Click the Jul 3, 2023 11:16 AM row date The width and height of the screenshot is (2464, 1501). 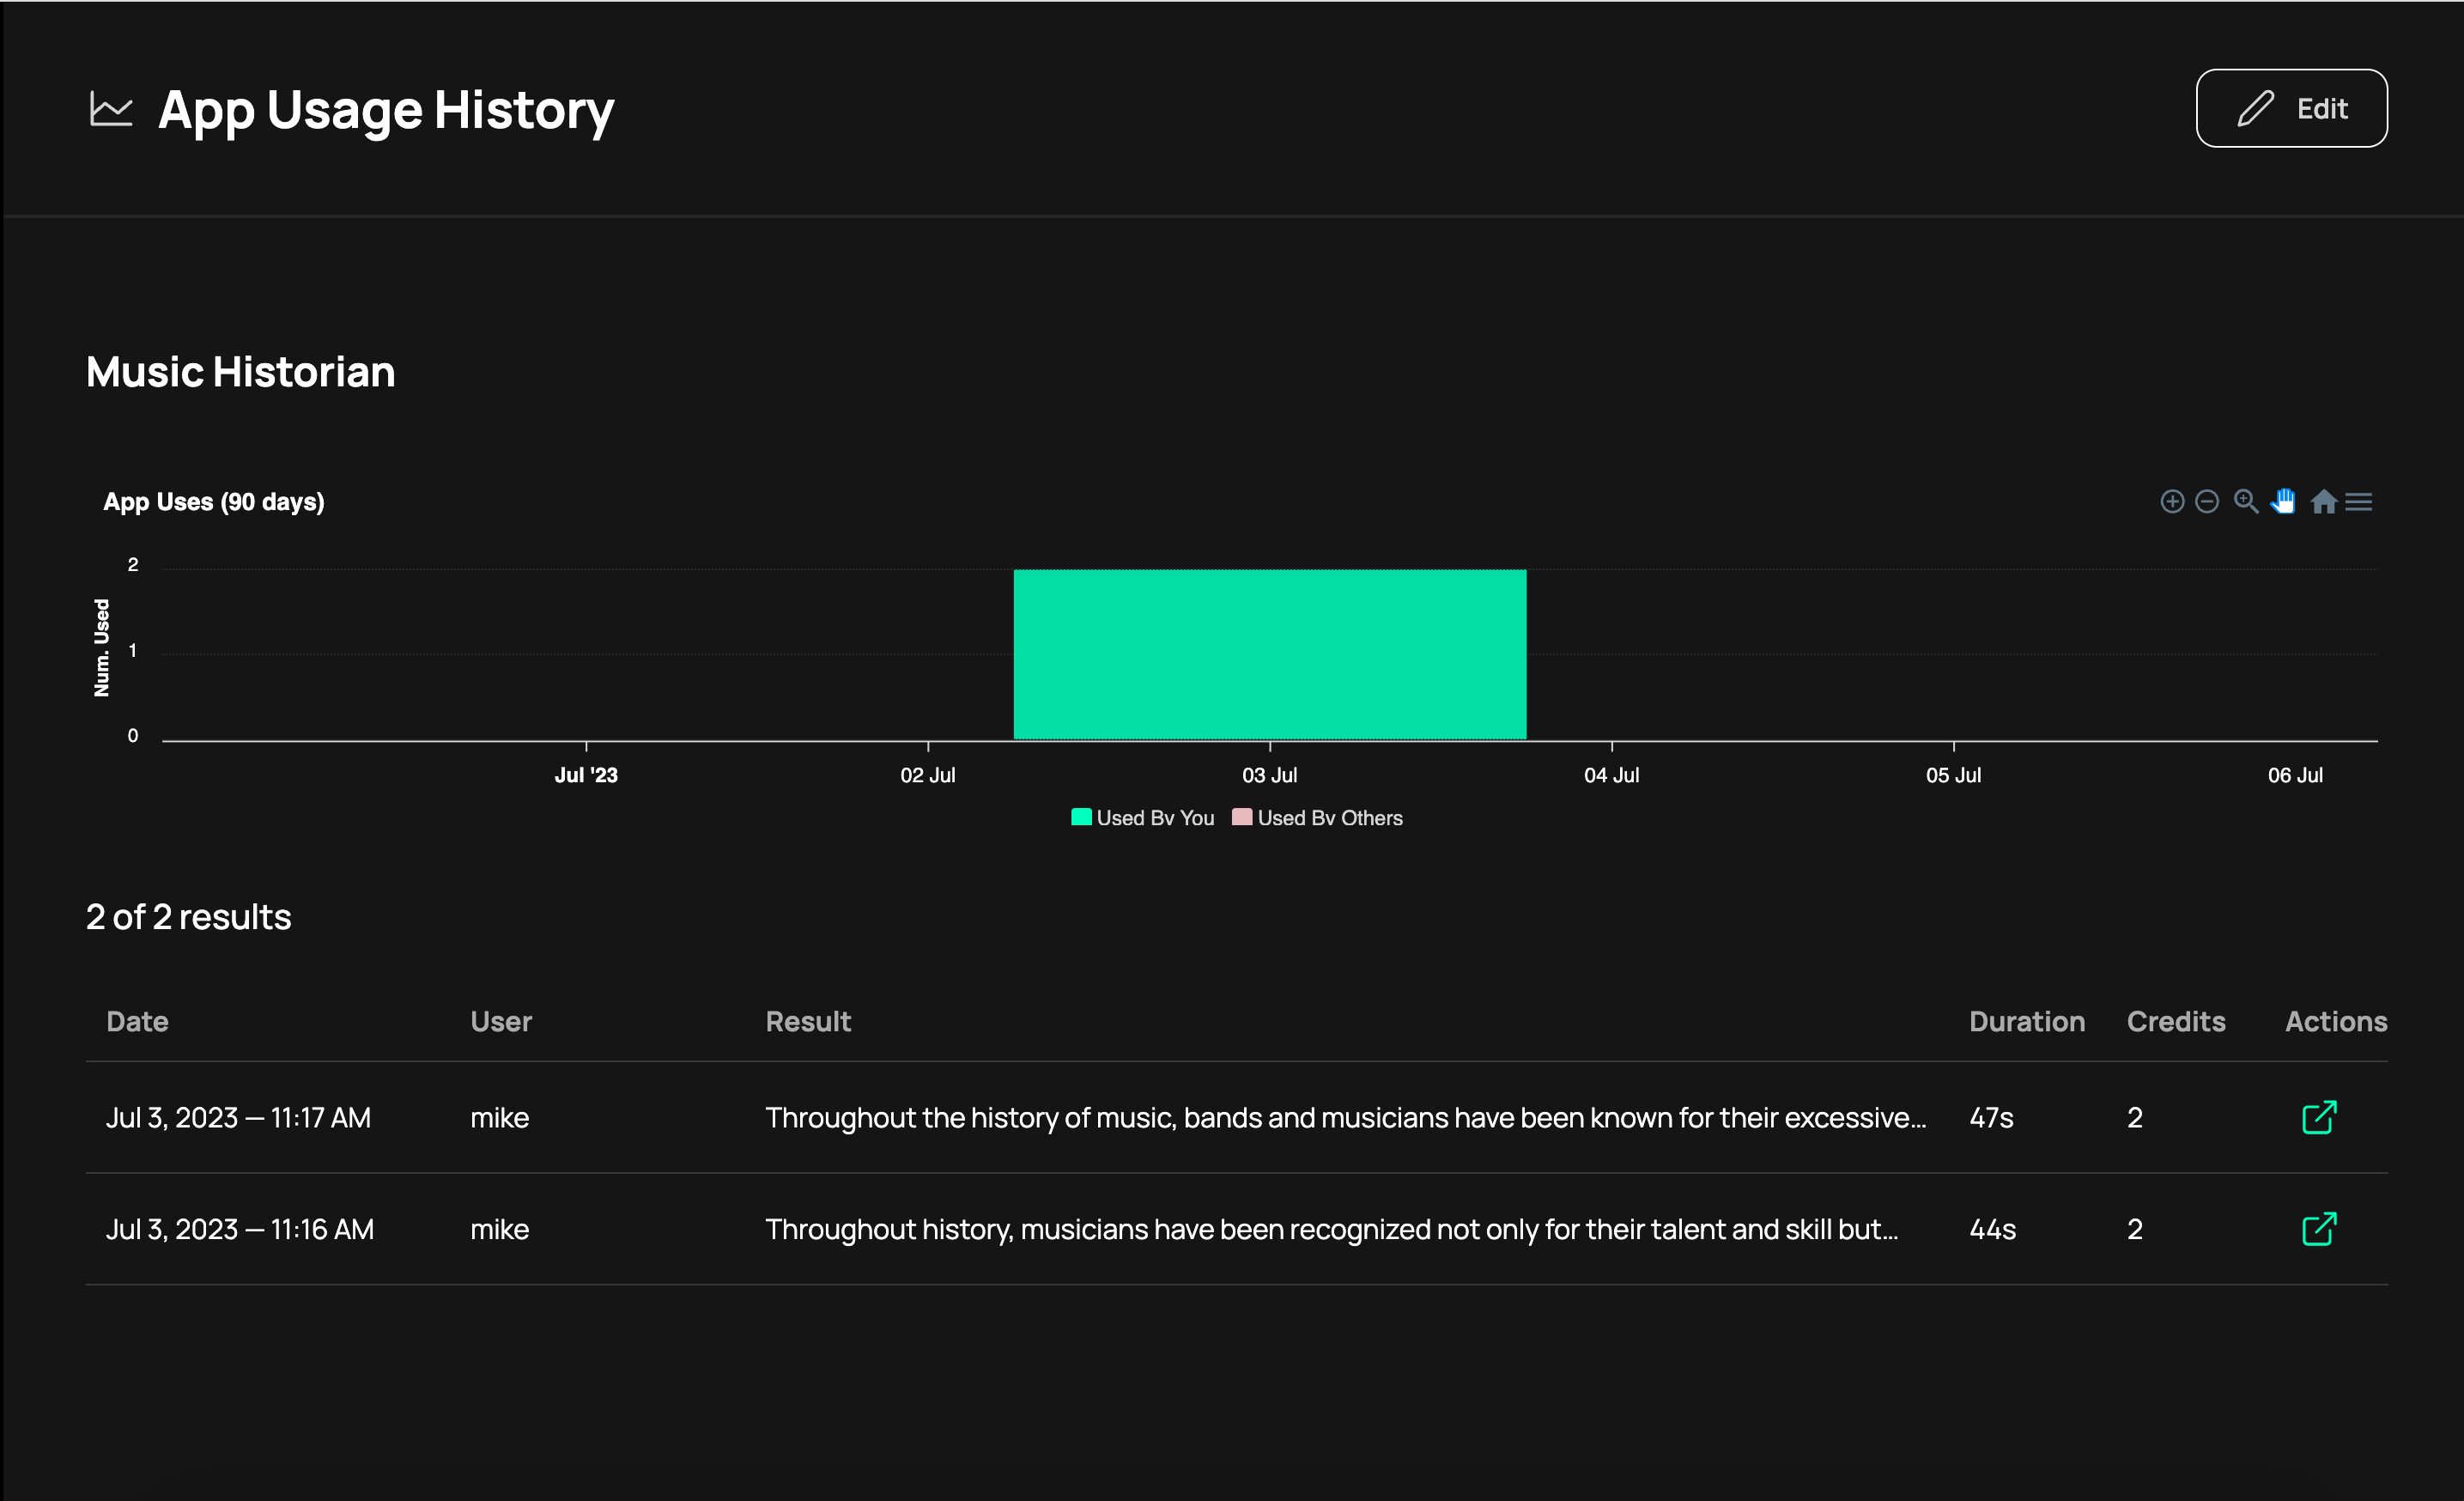click(x=240, y=1229)
